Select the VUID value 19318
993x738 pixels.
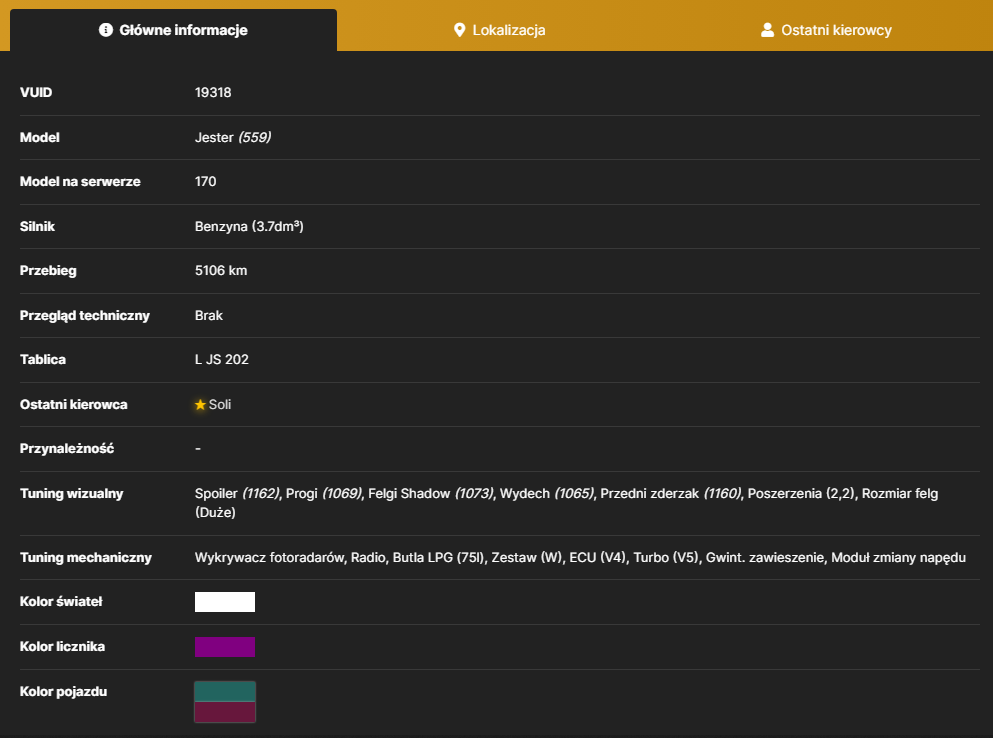tap(213, 92)
